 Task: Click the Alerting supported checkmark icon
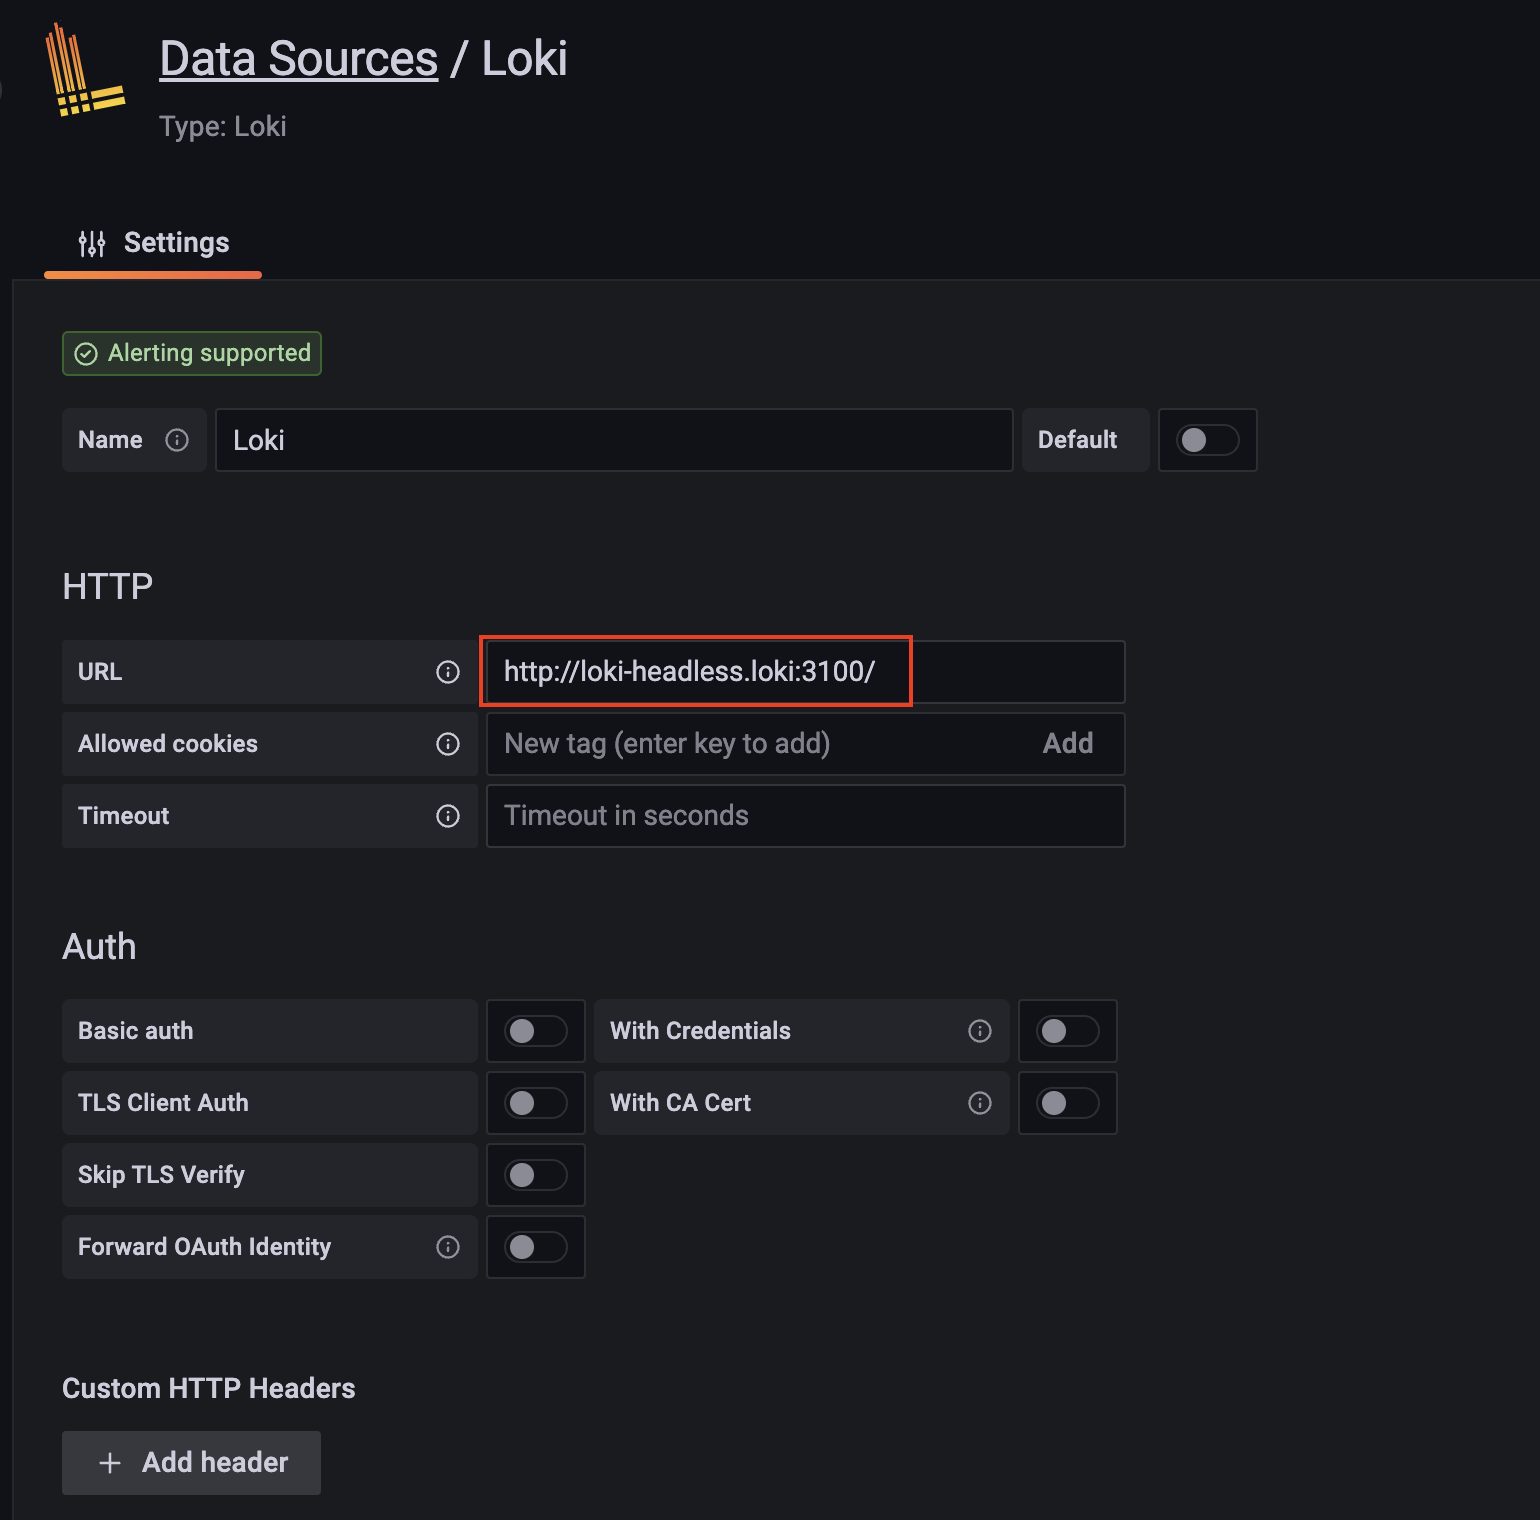click(x=86, y=354)
